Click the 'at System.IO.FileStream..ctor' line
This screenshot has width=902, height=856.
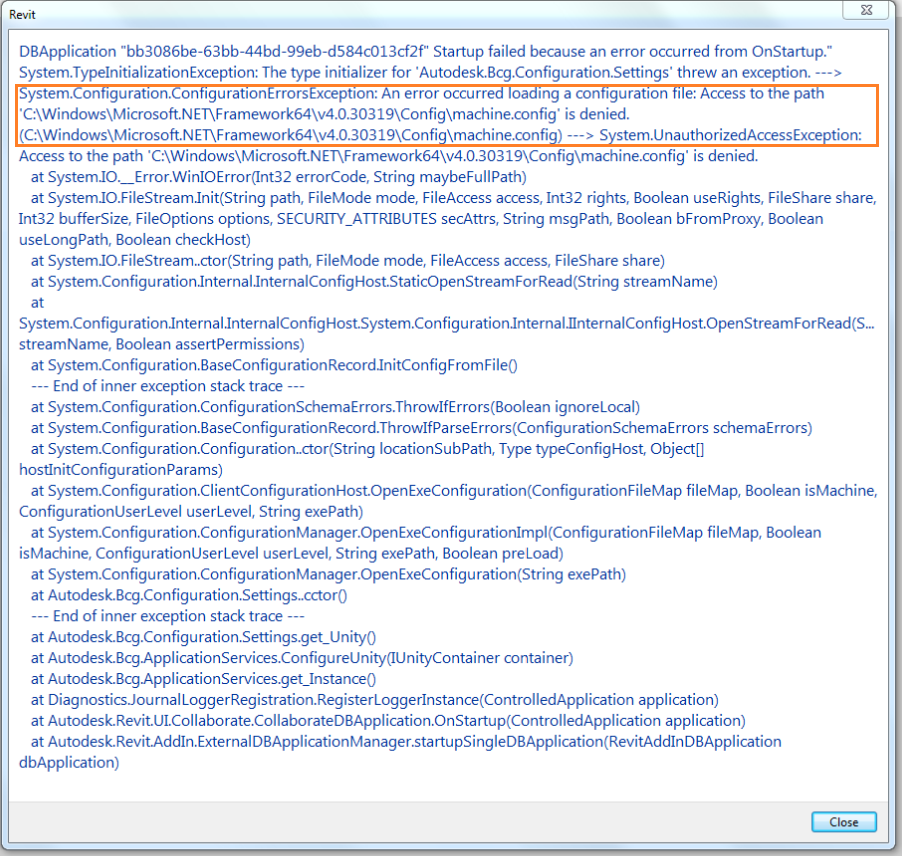[x=347, y=261]
